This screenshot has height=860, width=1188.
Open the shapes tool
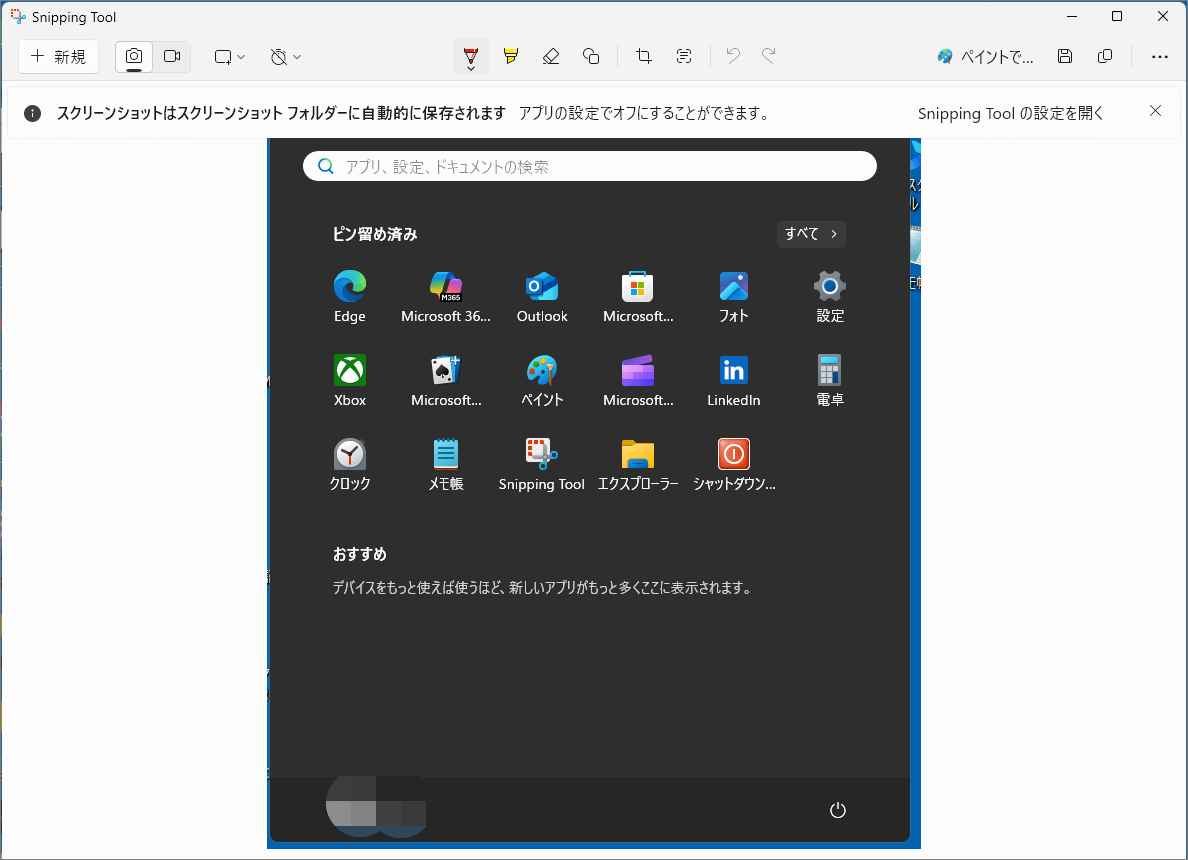[x=591, y=57]
